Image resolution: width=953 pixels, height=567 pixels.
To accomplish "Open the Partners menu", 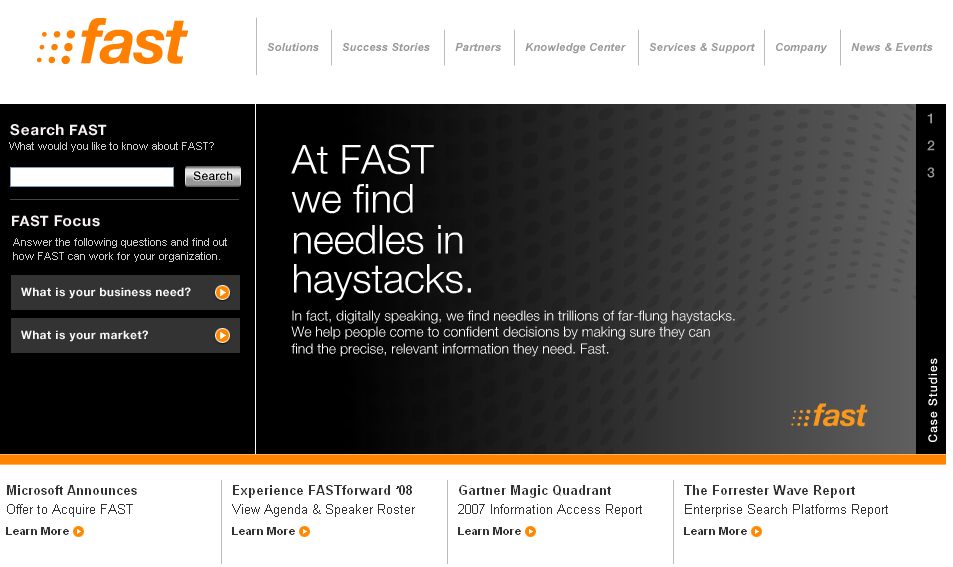I will (478, 47).
